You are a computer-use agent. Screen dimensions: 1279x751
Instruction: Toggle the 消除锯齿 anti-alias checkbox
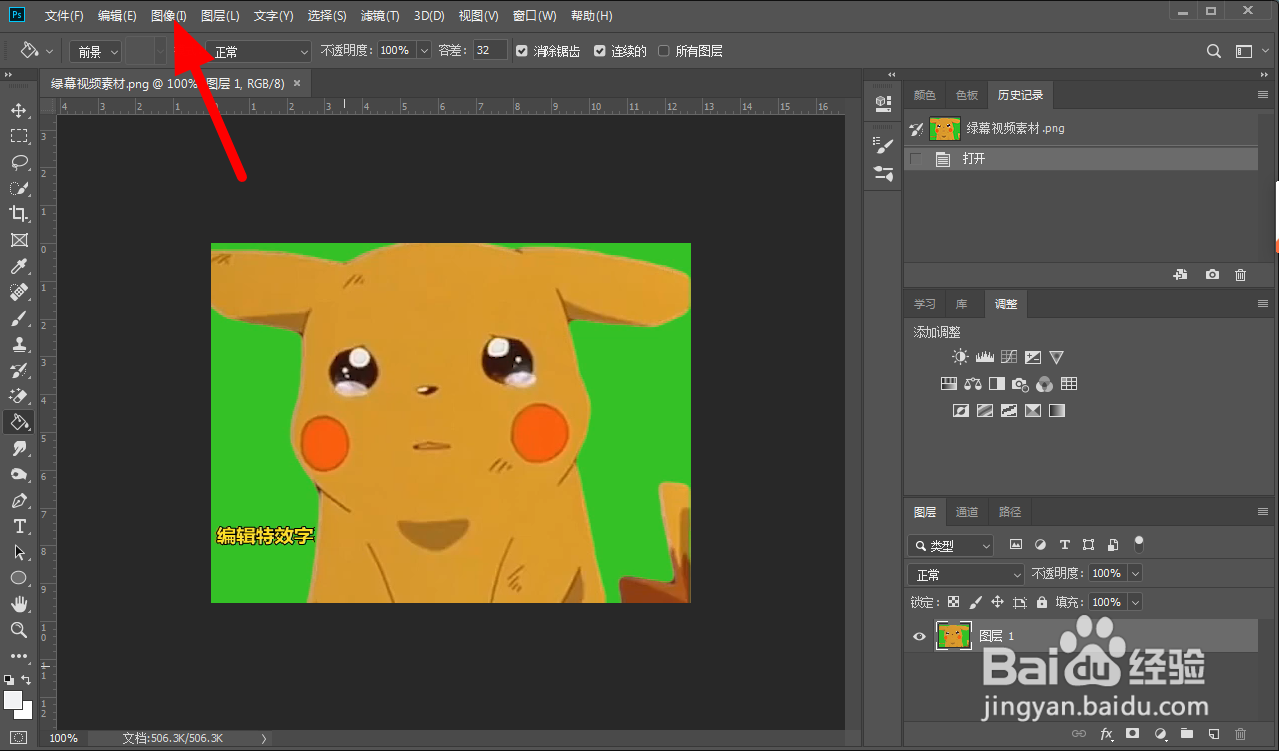[521, 51]
